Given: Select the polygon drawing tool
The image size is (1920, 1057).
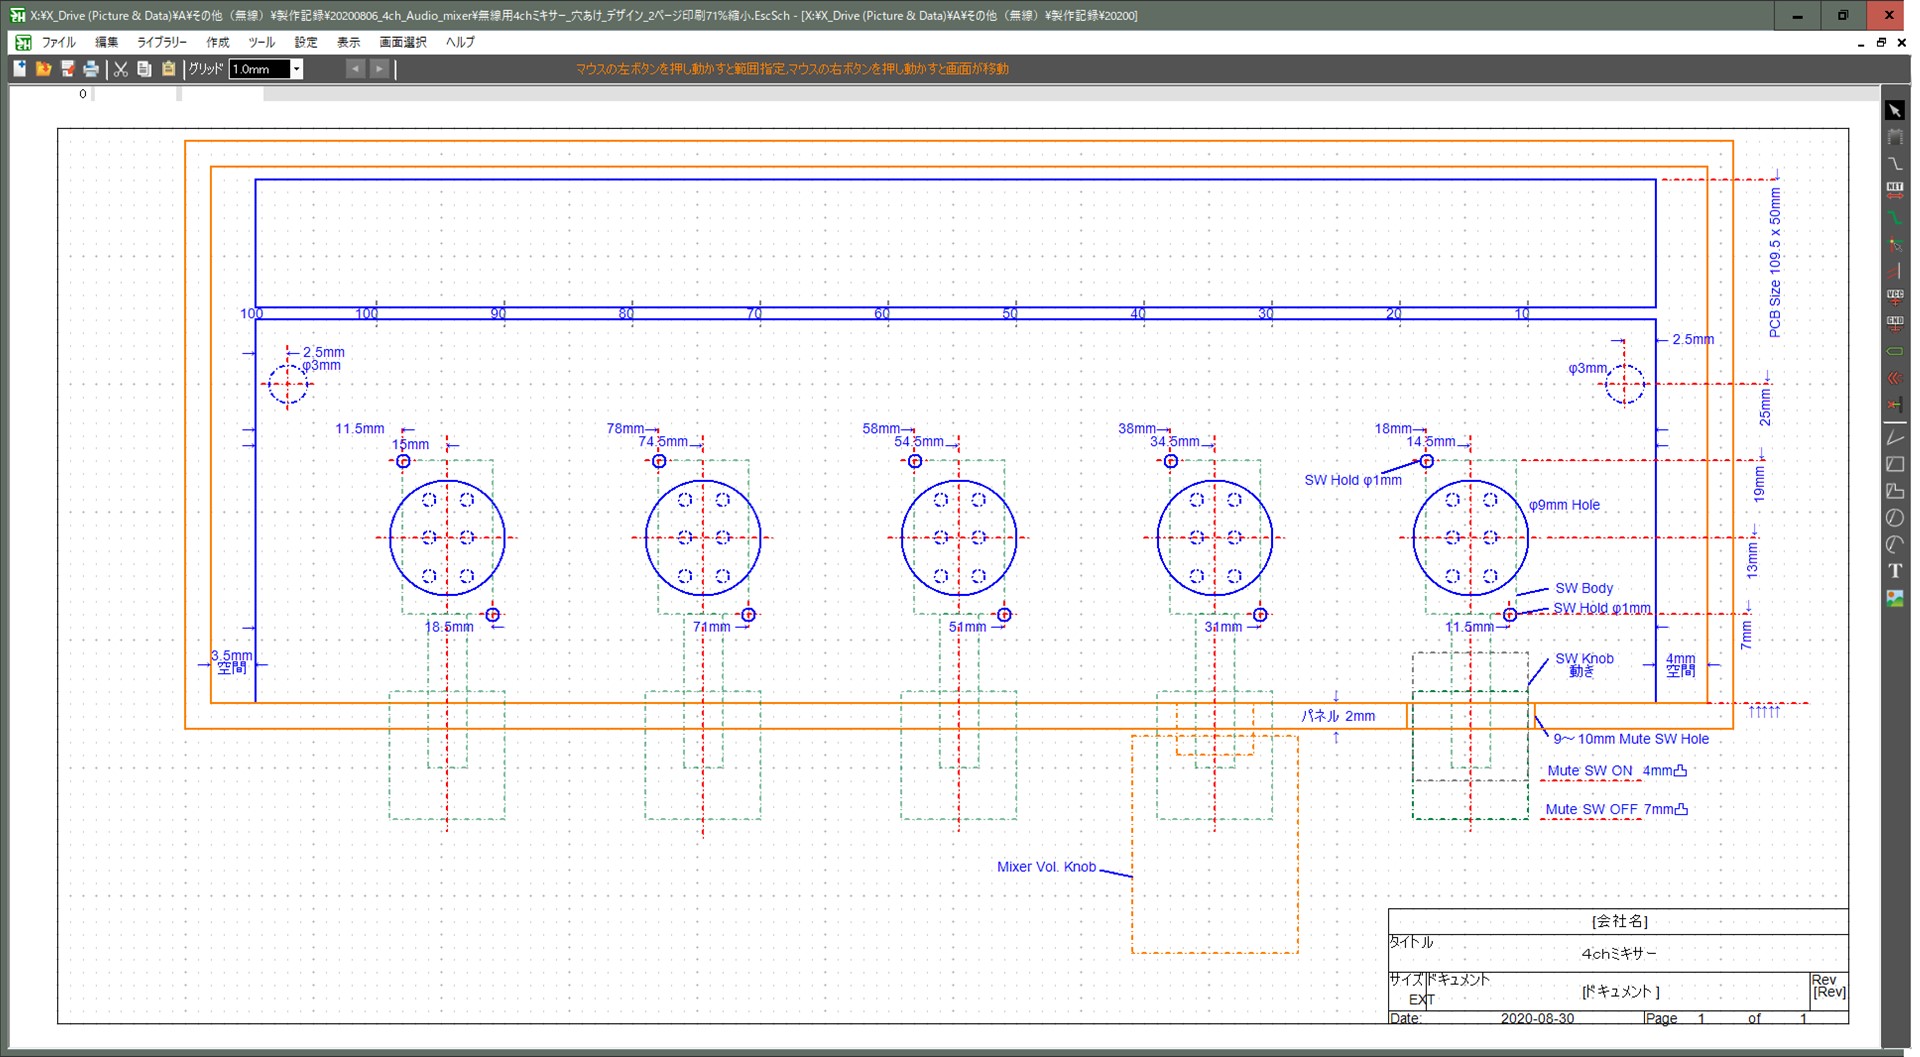Looking at the screenshot, I should click(x=1895, y=491).
